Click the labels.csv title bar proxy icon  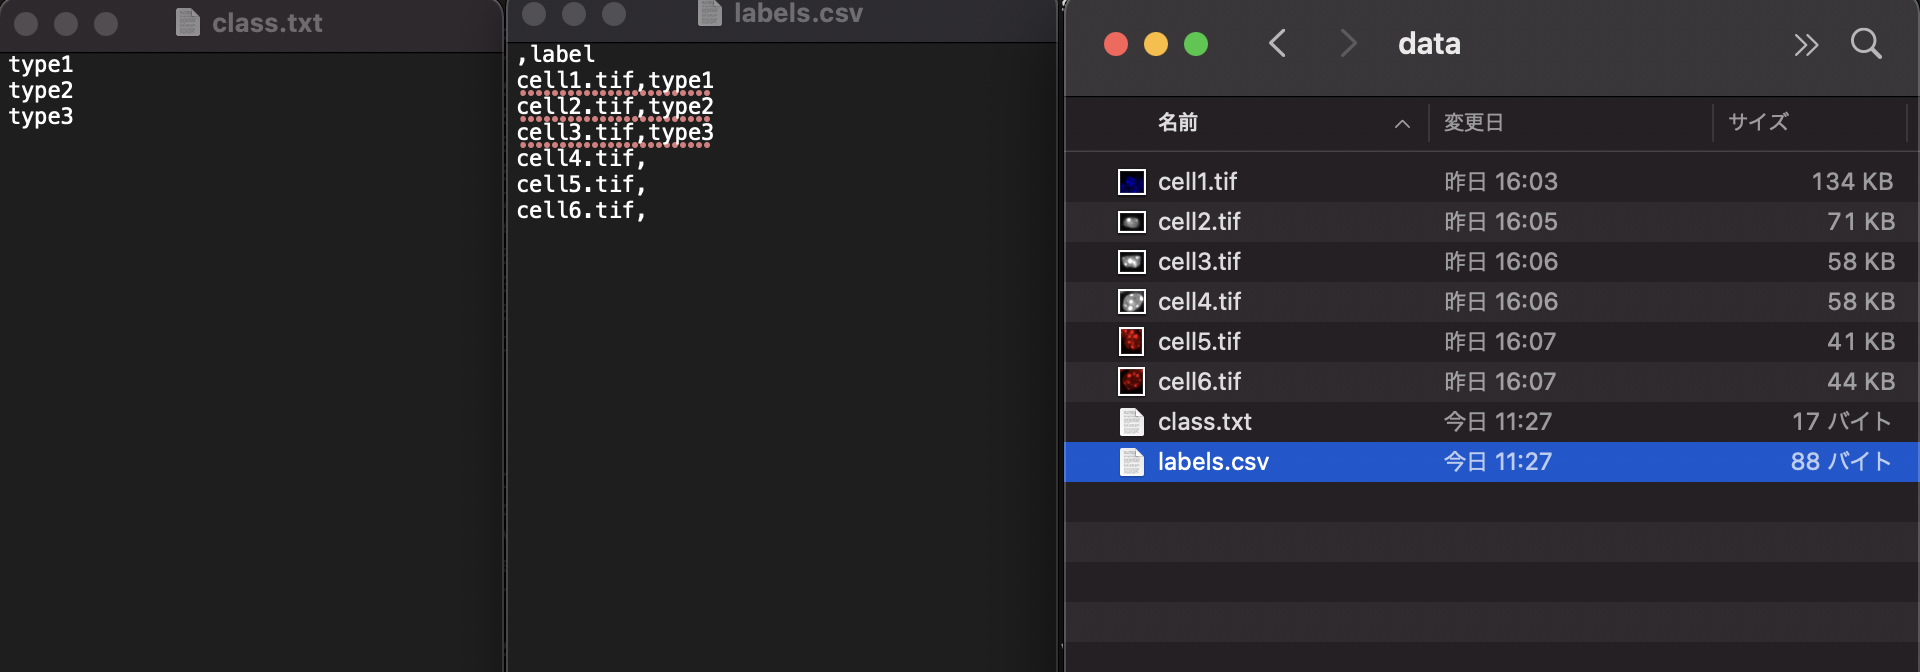click(x=710, y=13)
